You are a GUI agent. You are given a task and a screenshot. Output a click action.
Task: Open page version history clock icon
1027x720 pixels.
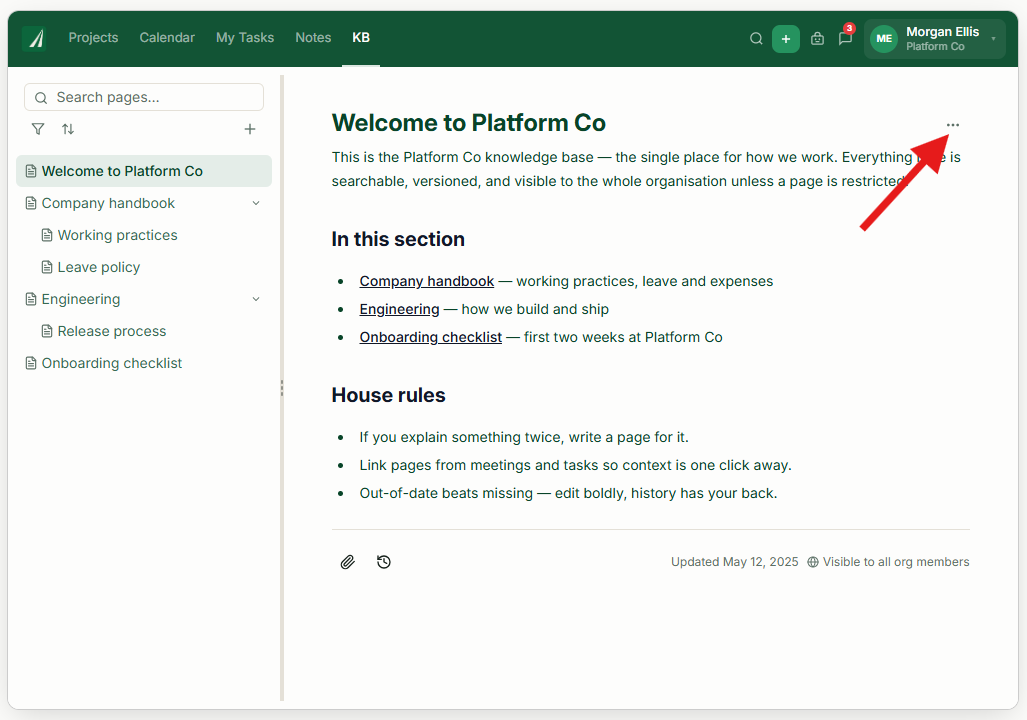pyautogui.click(x=384, y=562)
